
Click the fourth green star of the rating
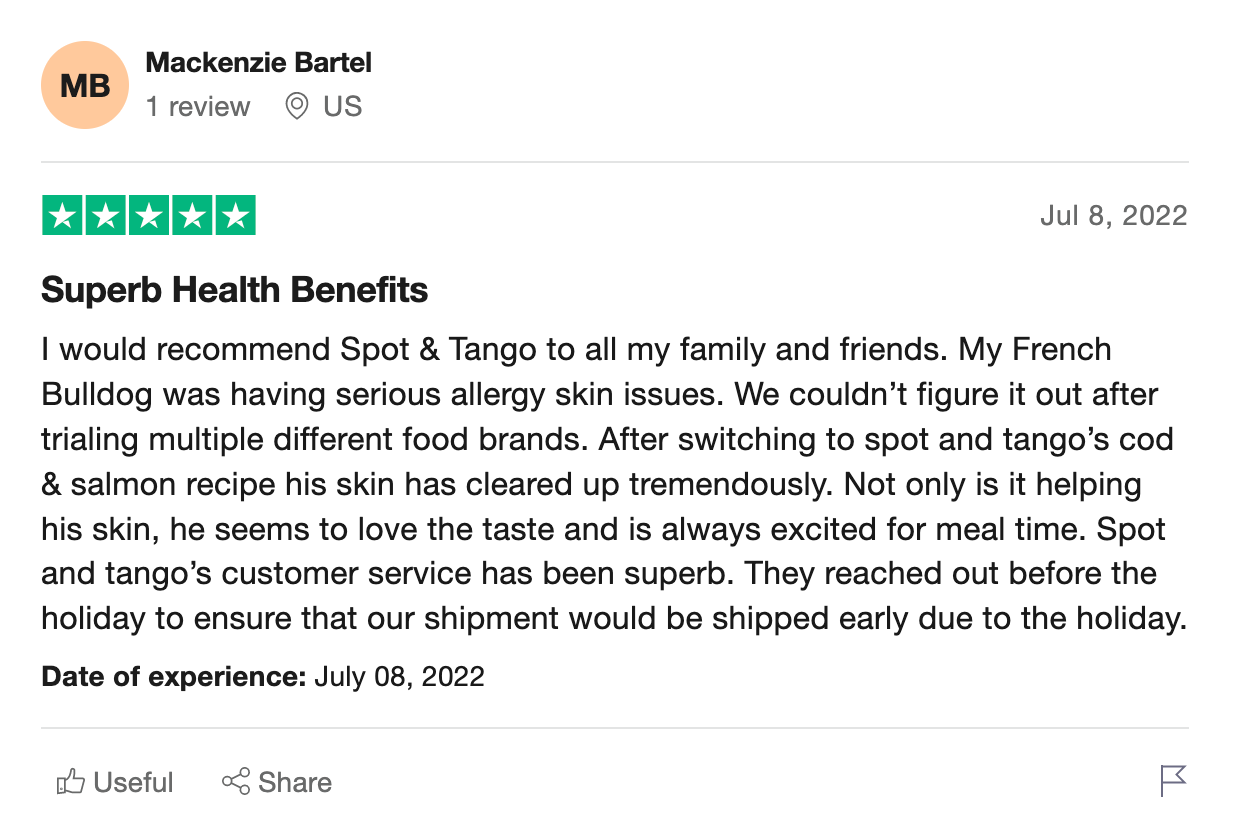[192, 216]
